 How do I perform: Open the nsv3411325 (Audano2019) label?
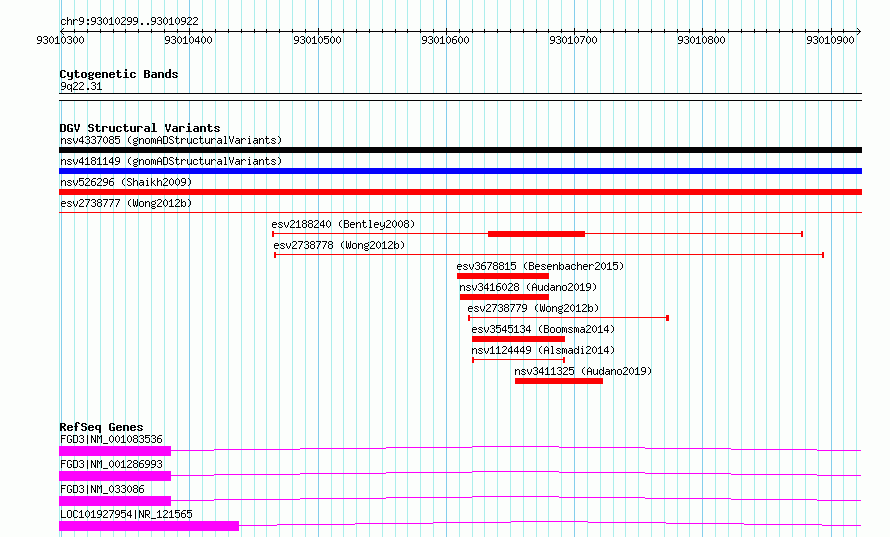583,371
